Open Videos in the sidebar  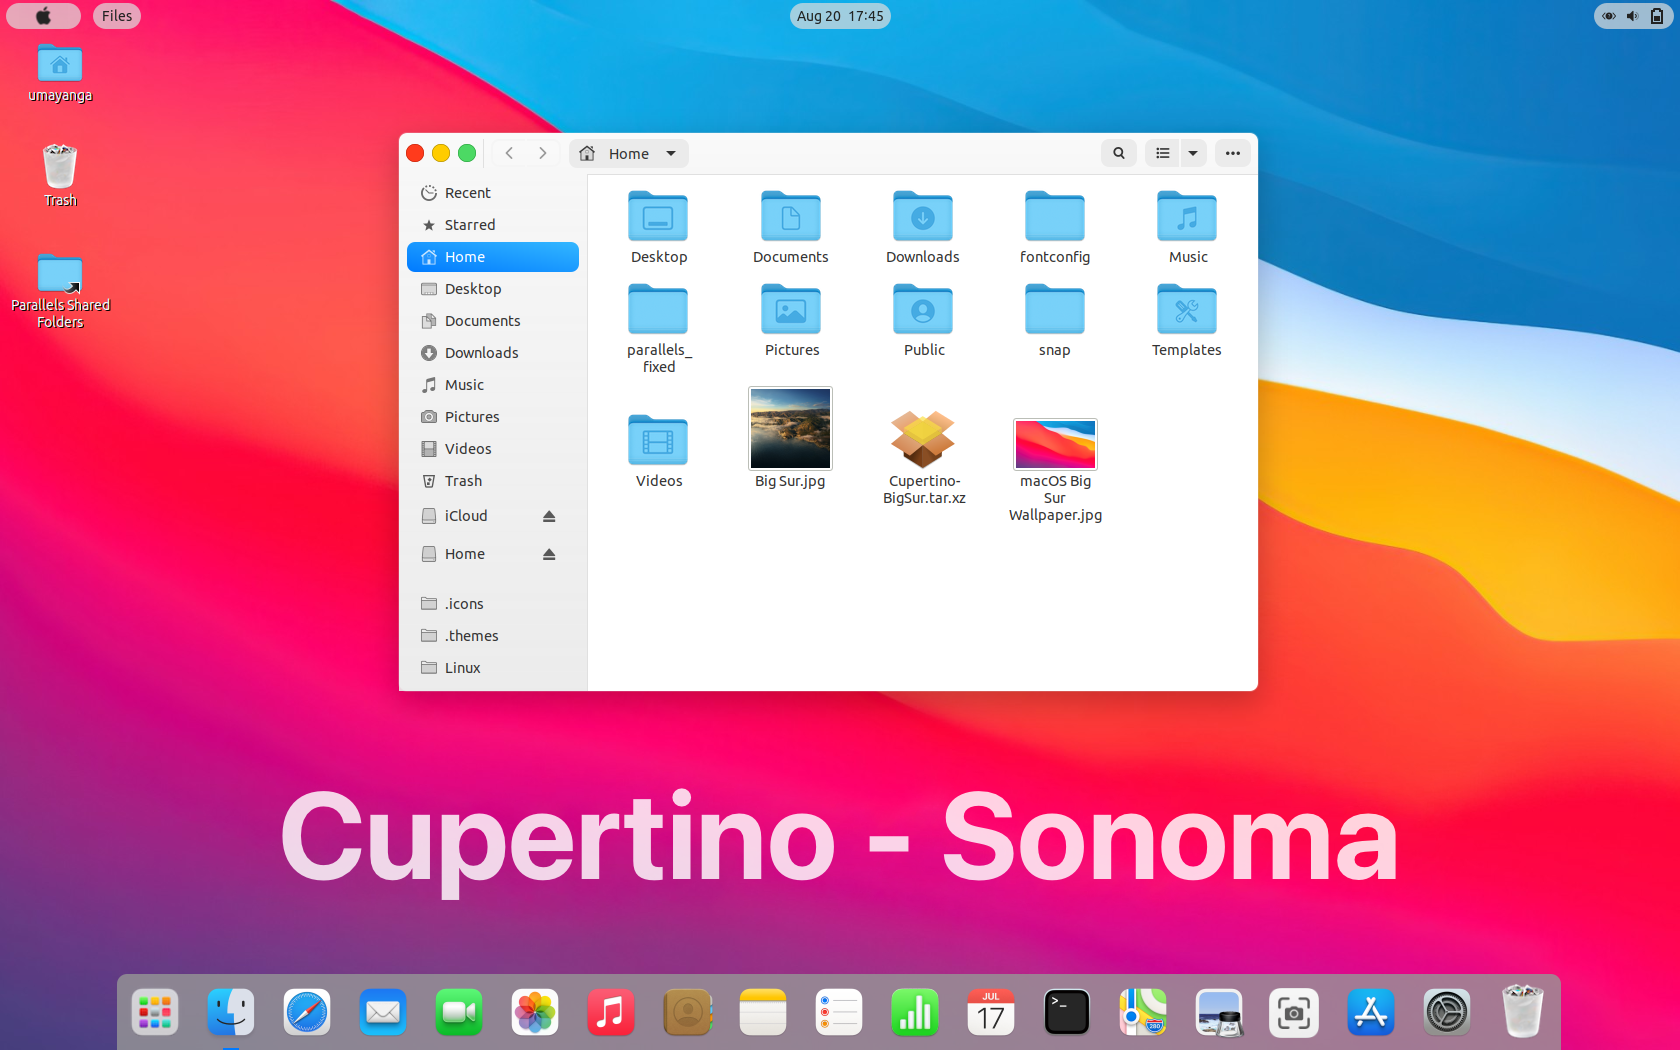pyautogui.click(x=493, y=449)
